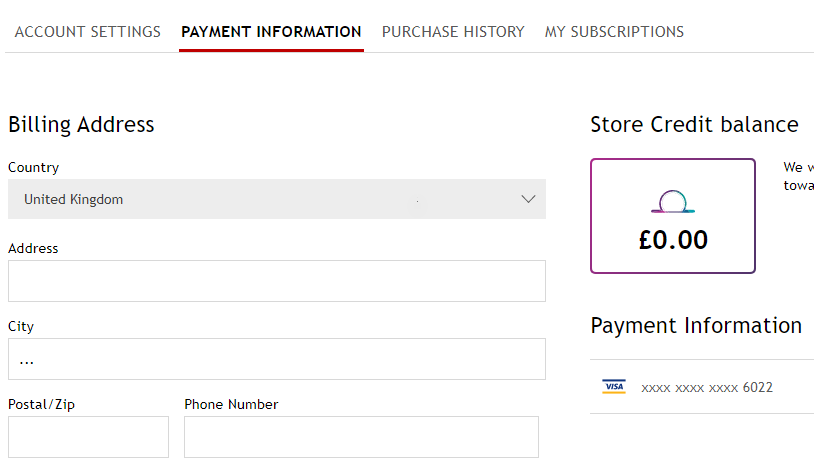The image size is (814, 462).
Task: Switch to the Purchase History tab
Action: 453,32
